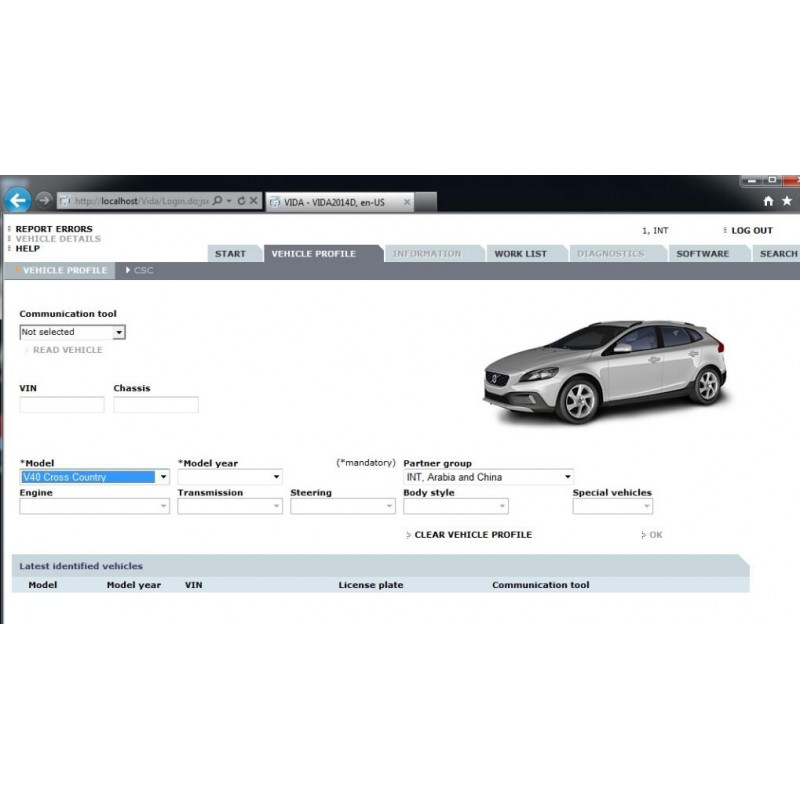Click CLEAR VEHICLE PROFILE link
Viewport: 800px width, 800px height.
472,535
